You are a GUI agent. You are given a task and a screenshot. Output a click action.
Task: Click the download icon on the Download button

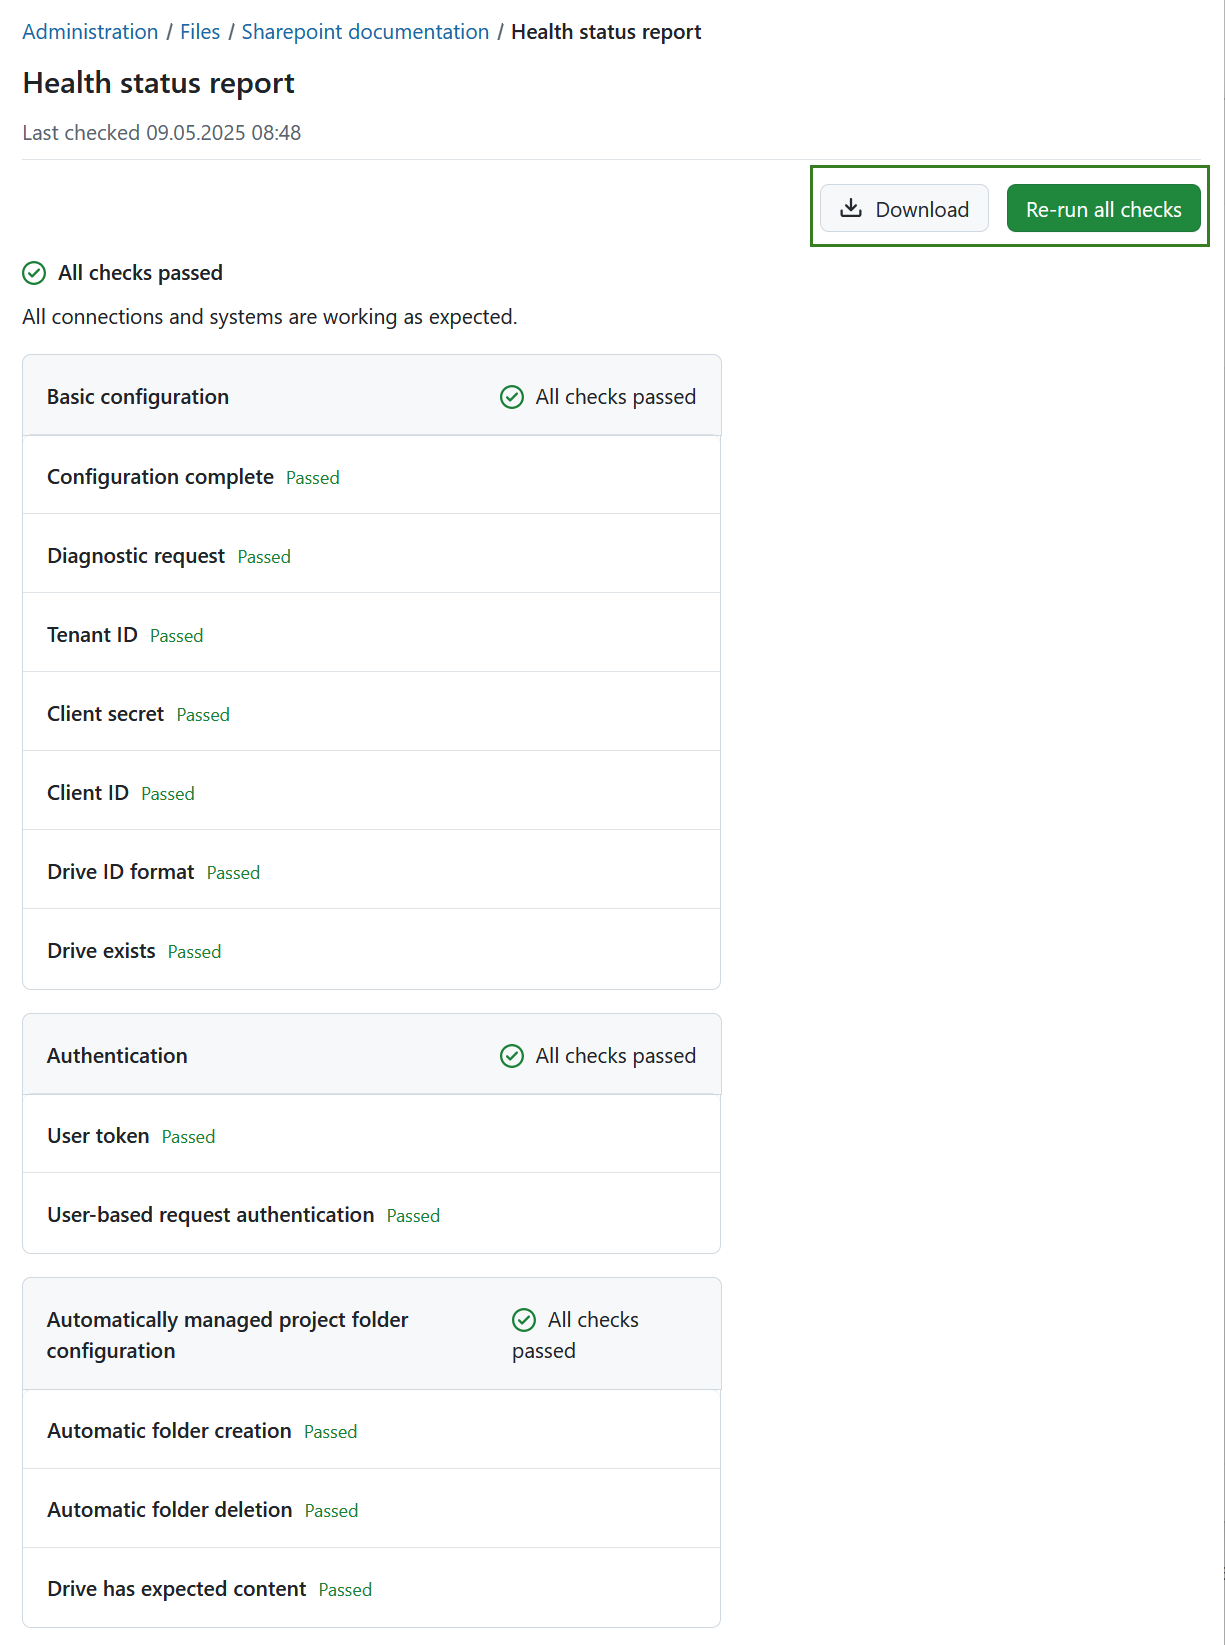[x=851, y=208]
